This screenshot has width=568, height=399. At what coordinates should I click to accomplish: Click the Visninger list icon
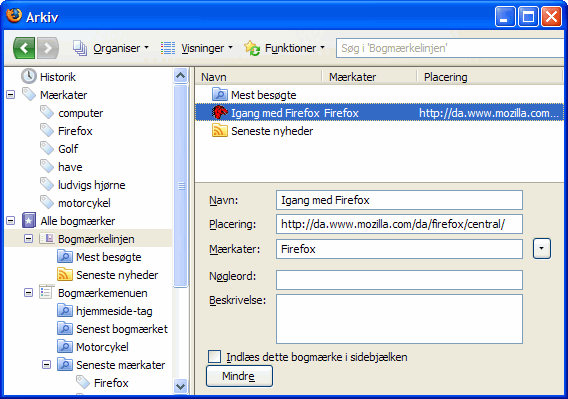168,48
